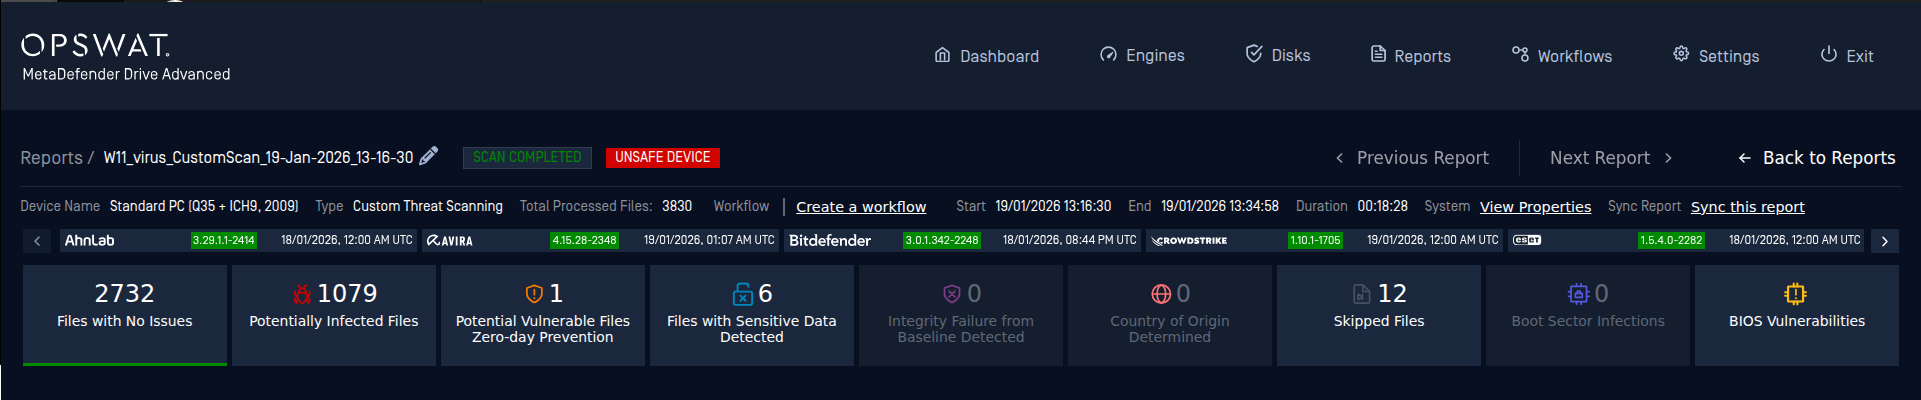Screen dimensions: 1921x400
Task: Select the Potentially Infected Files tab
Action: (x=334, y=315)
